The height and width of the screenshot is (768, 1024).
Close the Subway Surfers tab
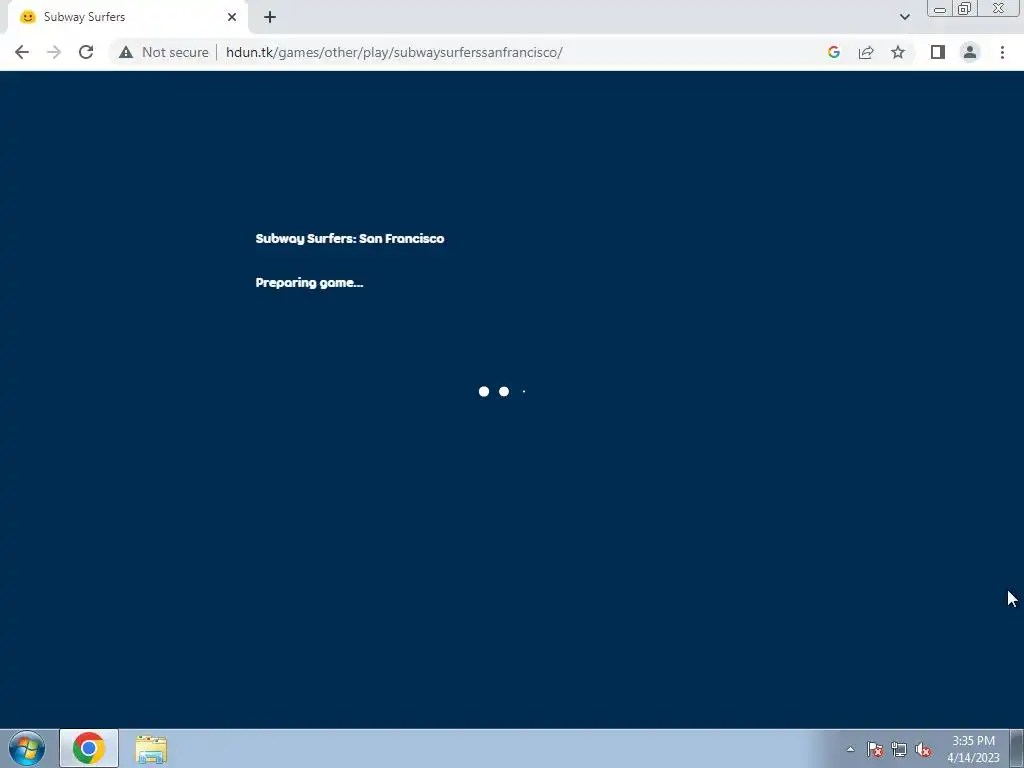[x=232, y=17]
